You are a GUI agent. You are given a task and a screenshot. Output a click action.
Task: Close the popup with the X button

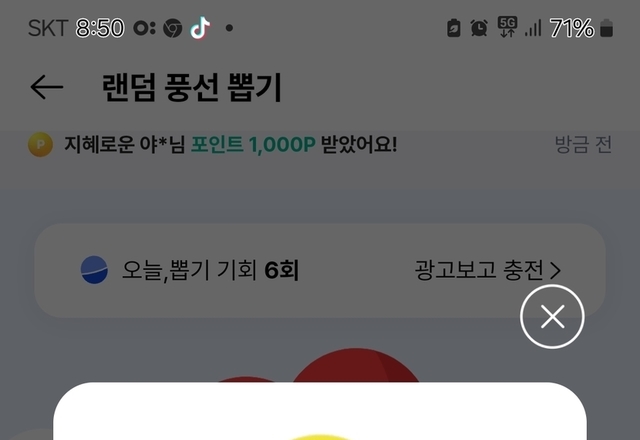click(552, 317)
